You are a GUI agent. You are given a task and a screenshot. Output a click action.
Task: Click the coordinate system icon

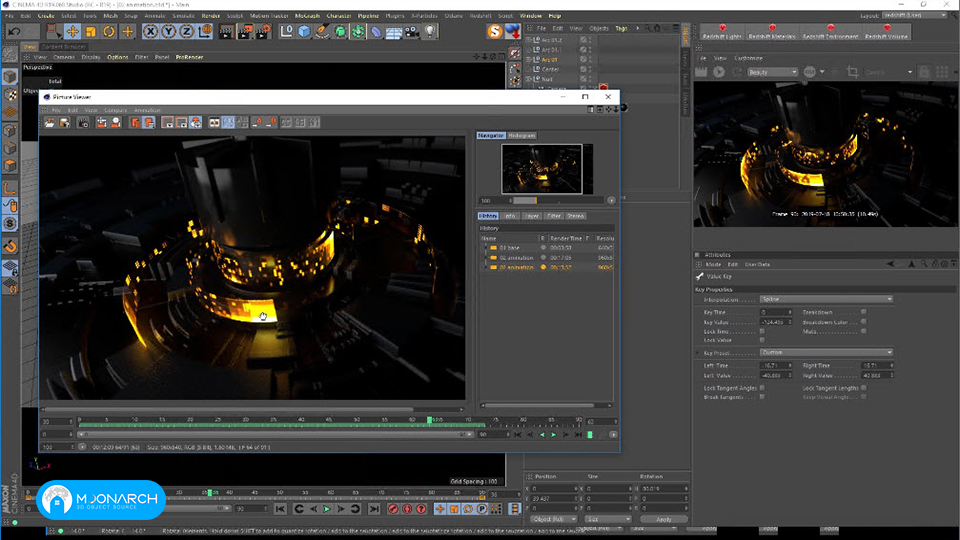(x=205, y=31)
